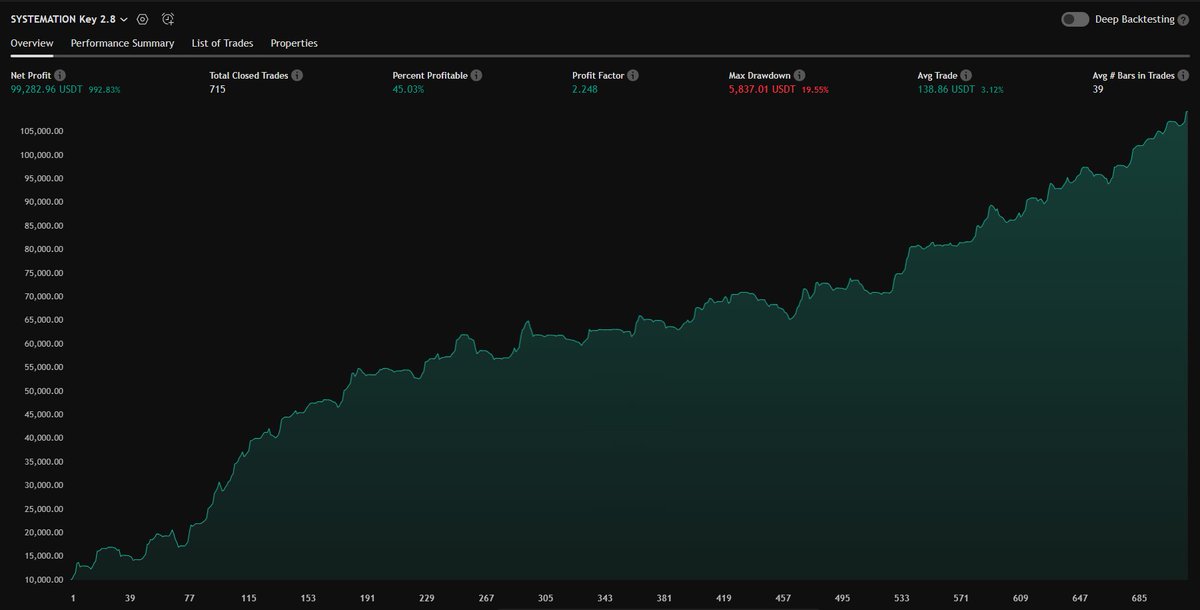The height and width of the screenshot is (610, 1200).
Task: Click trade number 305 on the x-axis
Action: coord(546,597)
